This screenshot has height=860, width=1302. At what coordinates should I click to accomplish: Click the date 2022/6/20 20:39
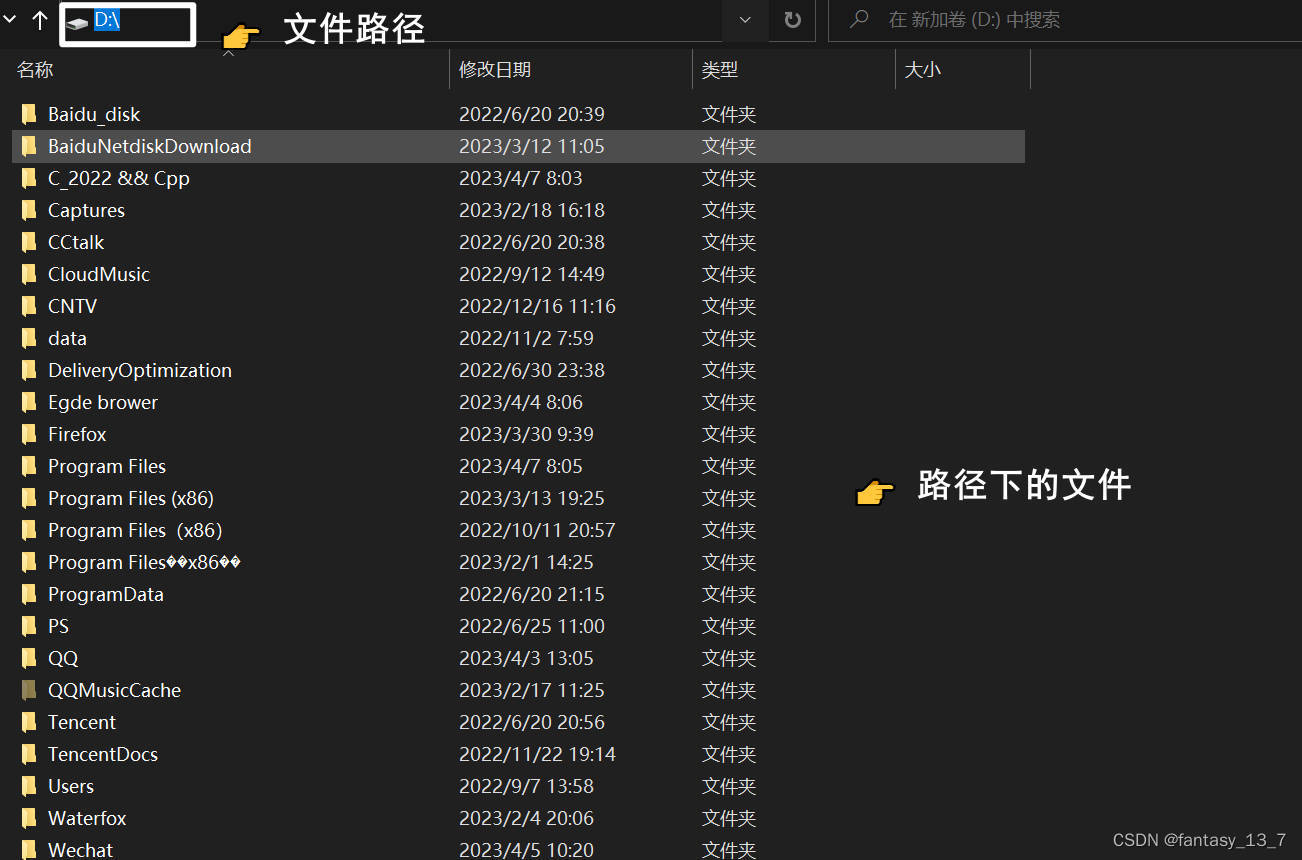(x=532, y=114)
